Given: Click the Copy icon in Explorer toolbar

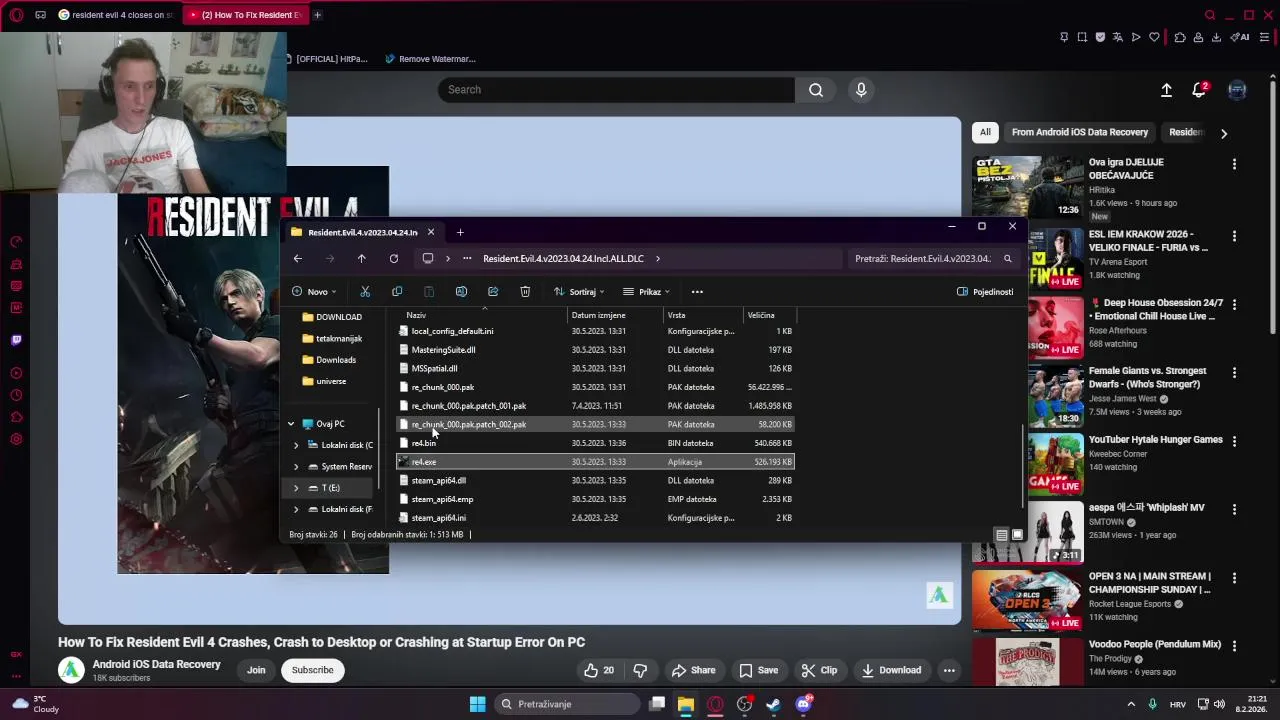Looking at the screenshot, I should (397, 292).
